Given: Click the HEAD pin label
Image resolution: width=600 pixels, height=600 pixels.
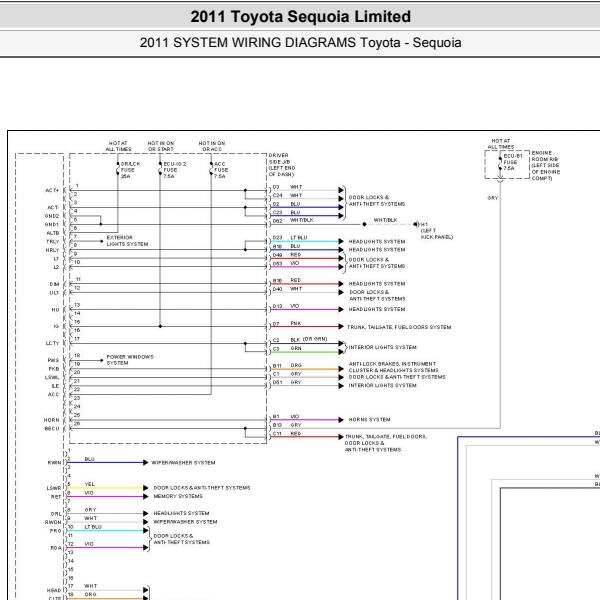Looking at the screenshot, I should click(54, 590).
